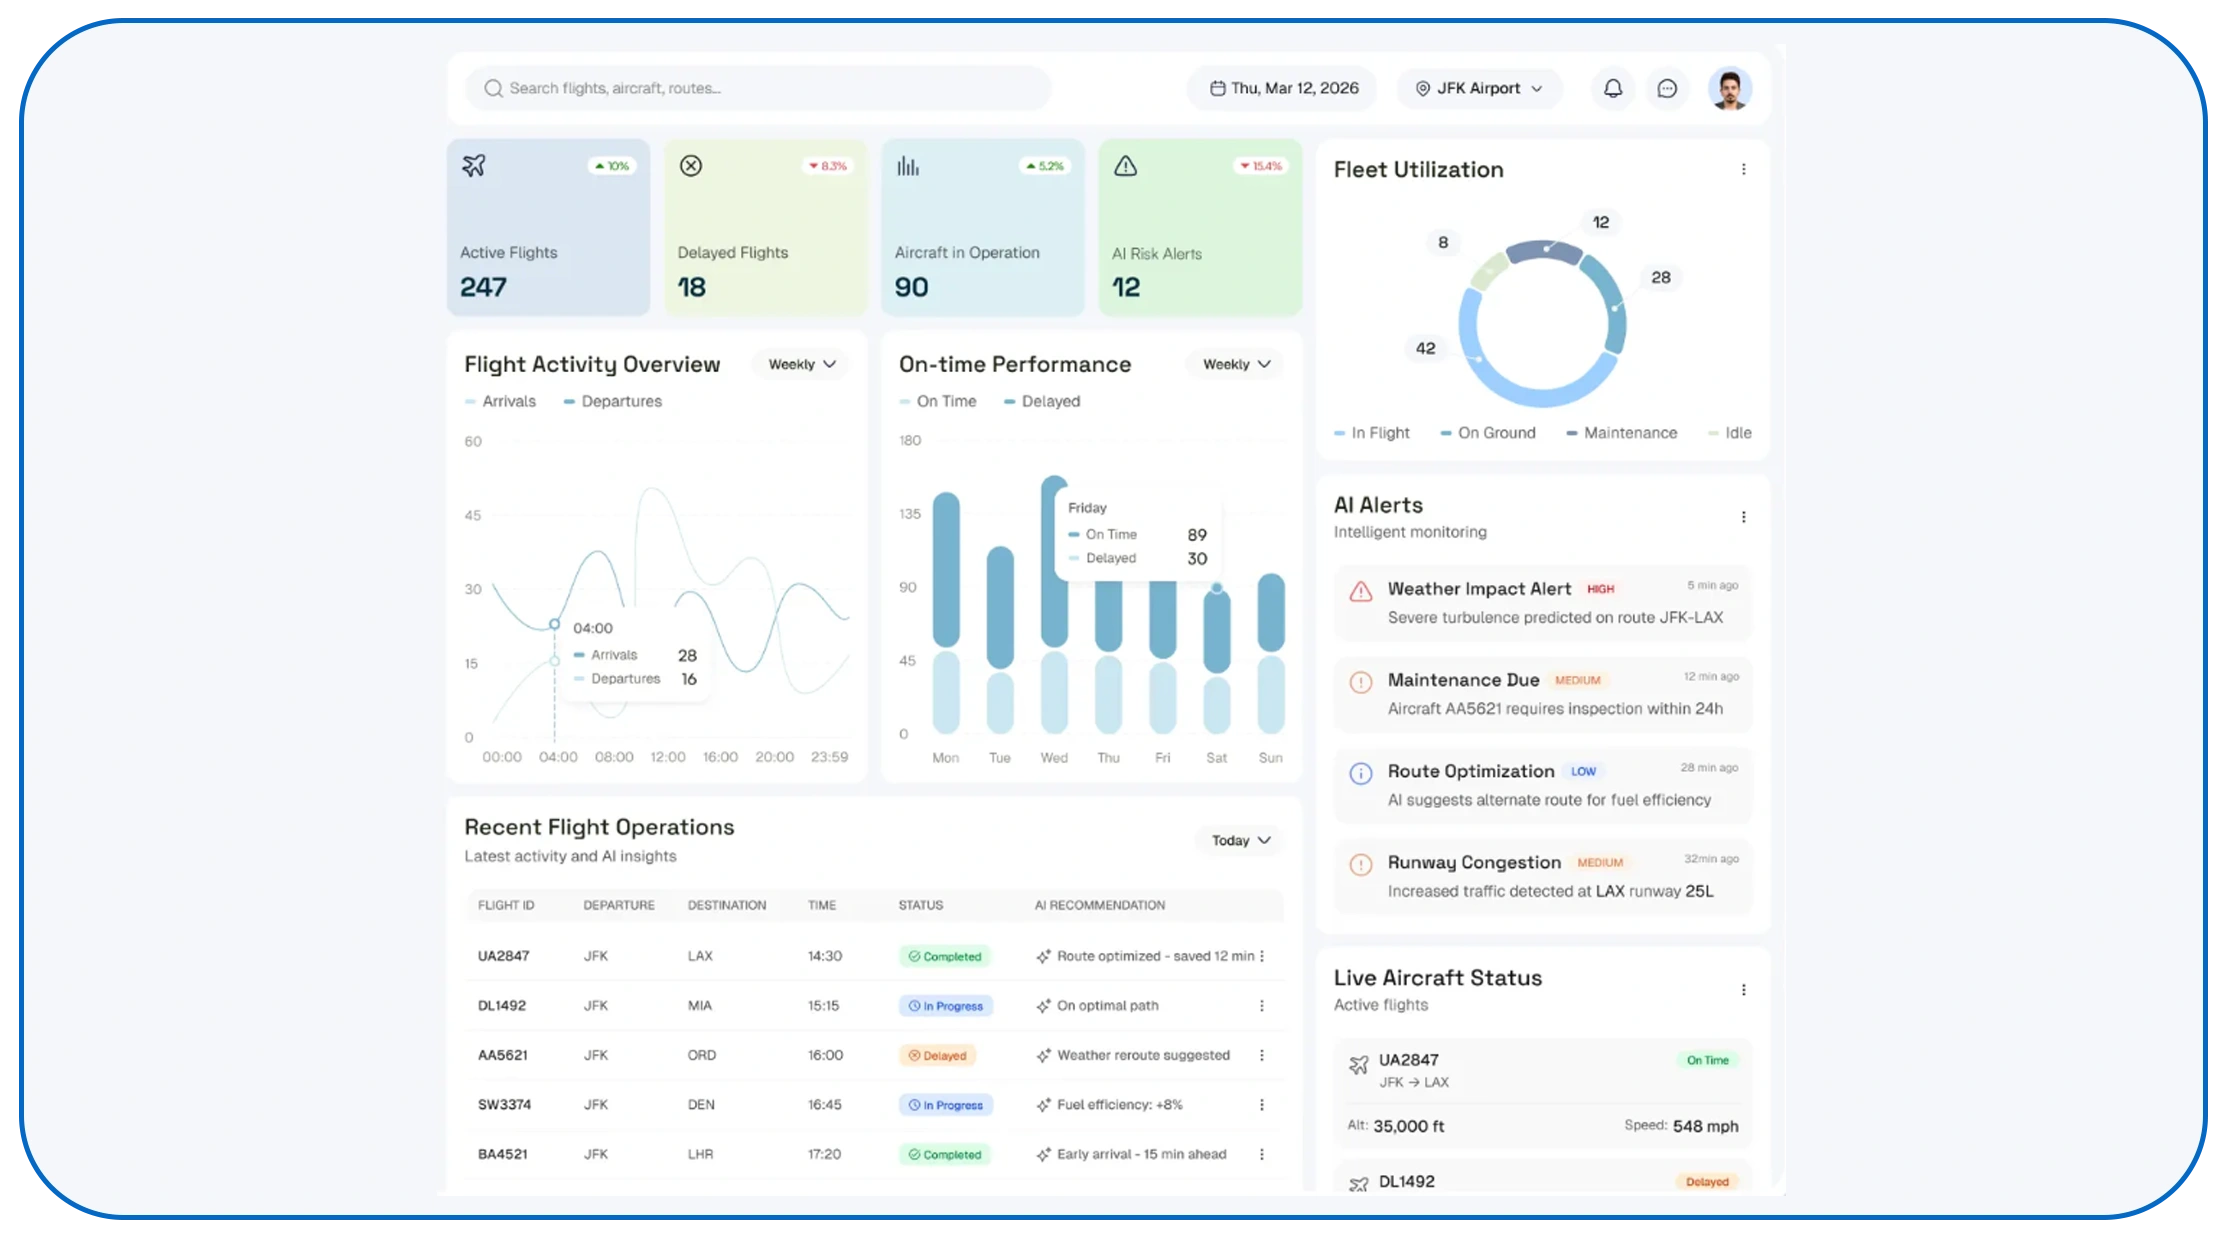The height and width of the screenshot is (1240, 2223).
Task: Click the Weather Impact Alert red triangle icon
Action: 1361,592
